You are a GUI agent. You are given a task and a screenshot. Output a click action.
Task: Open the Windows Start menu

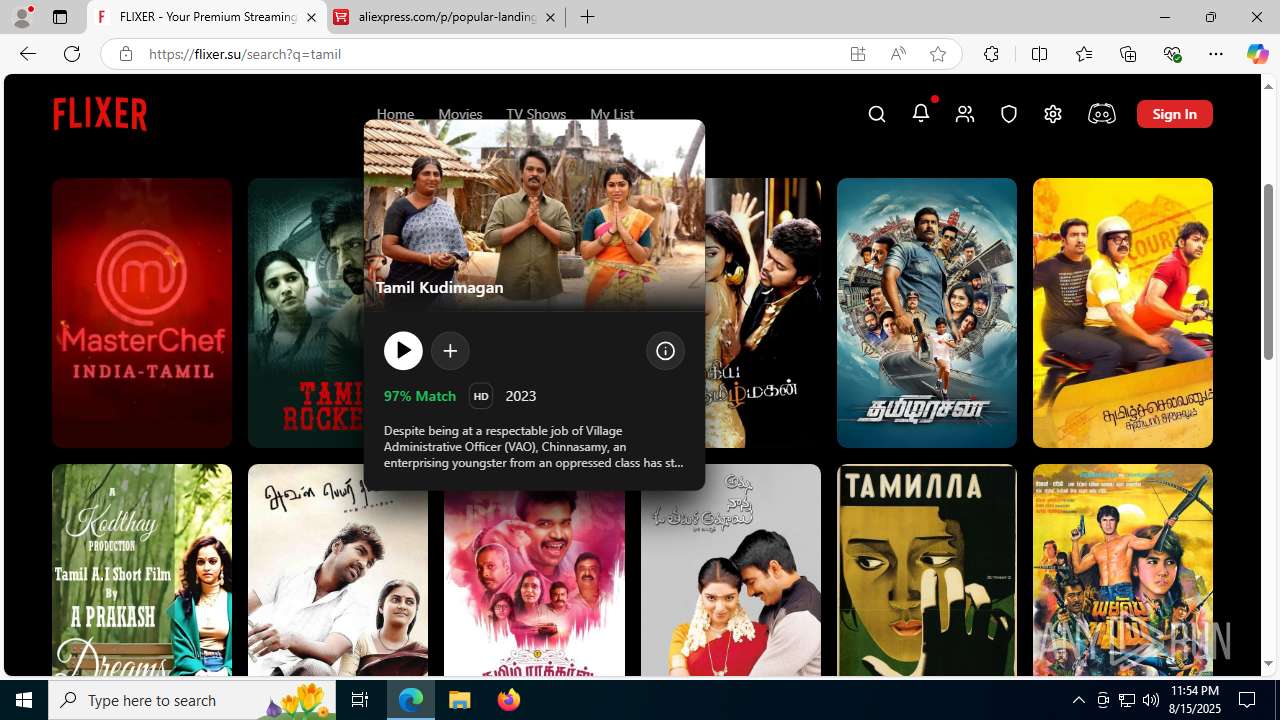24,700
